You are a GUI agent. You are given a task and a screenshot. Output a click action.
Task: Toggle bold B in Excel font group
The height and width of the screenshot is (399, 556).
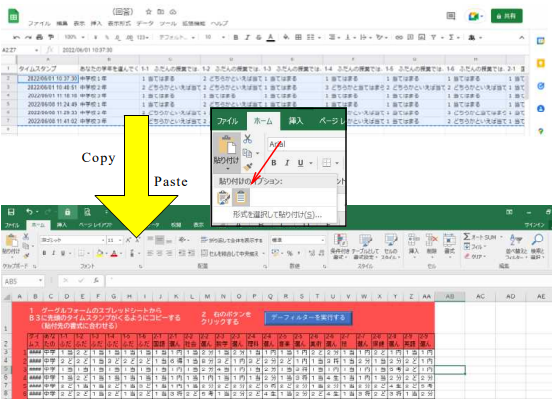pyautogui.click(x=44, y=253)
